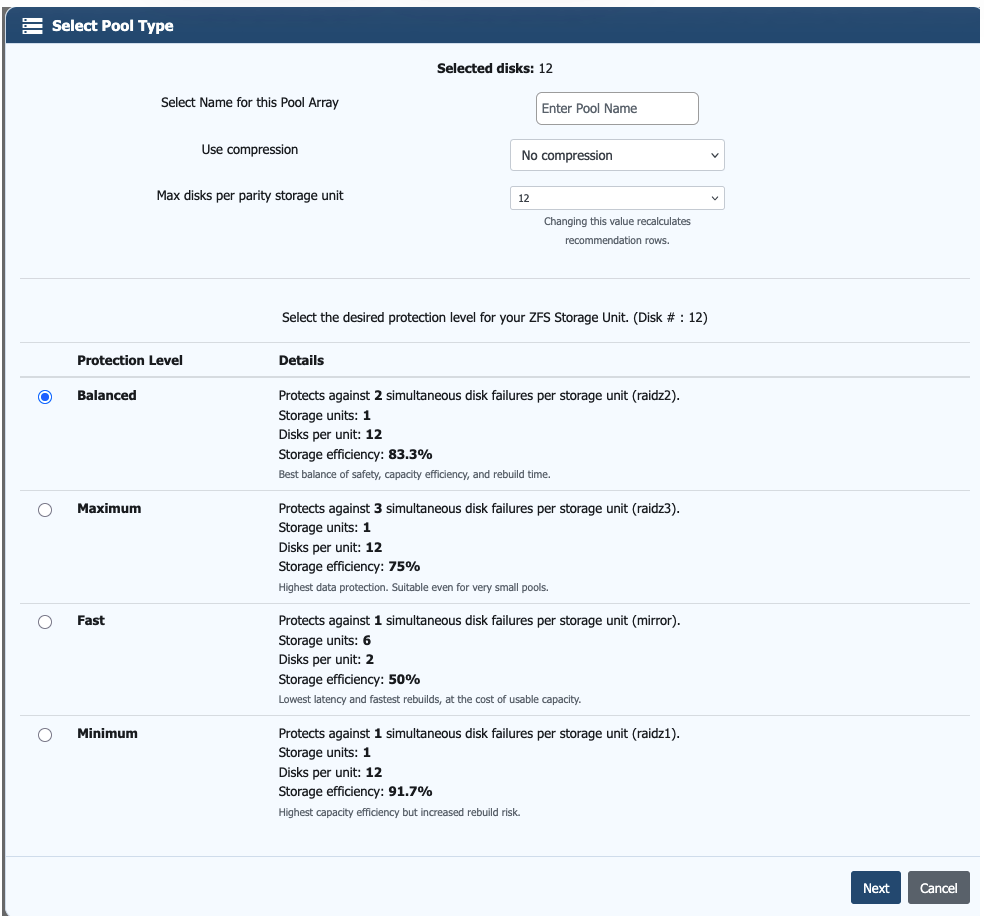Click the raidz1 details description line
The width and height of the screenshot is (984, 916).
(x=479, y=733)
